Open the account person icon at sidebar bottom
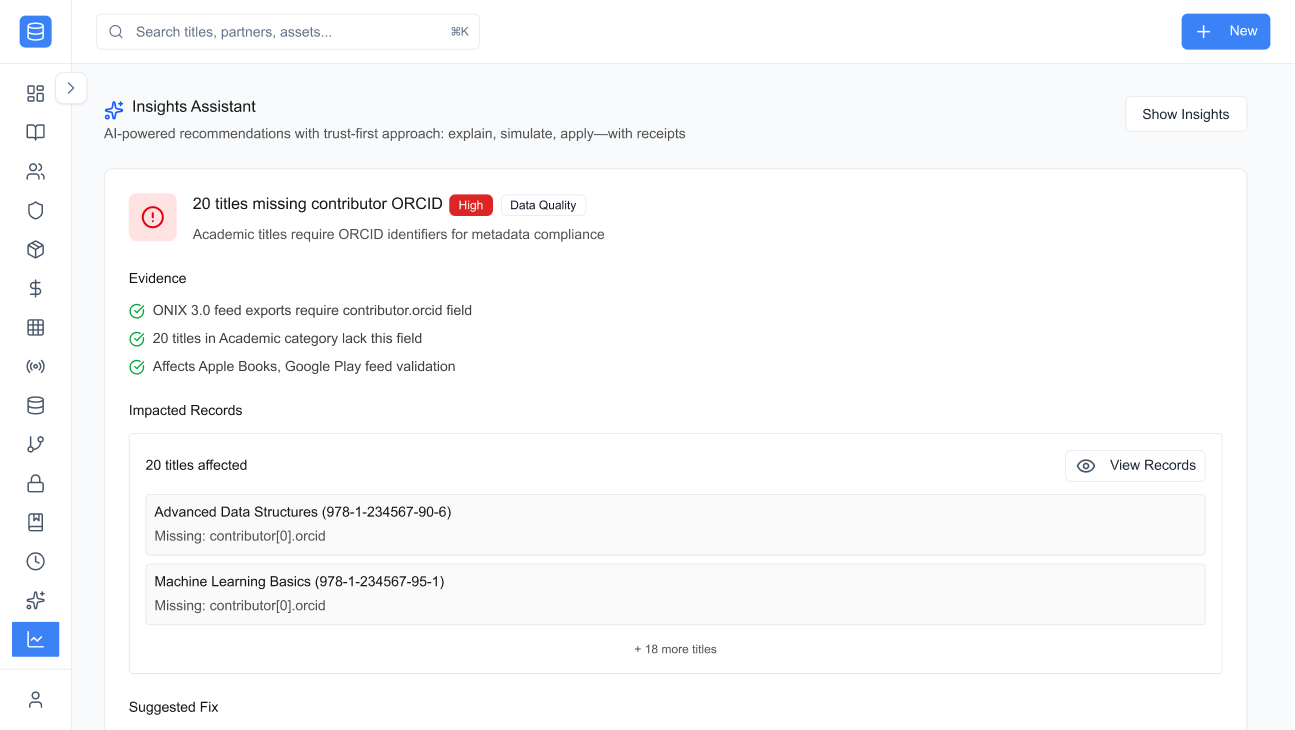 point(35,699)
